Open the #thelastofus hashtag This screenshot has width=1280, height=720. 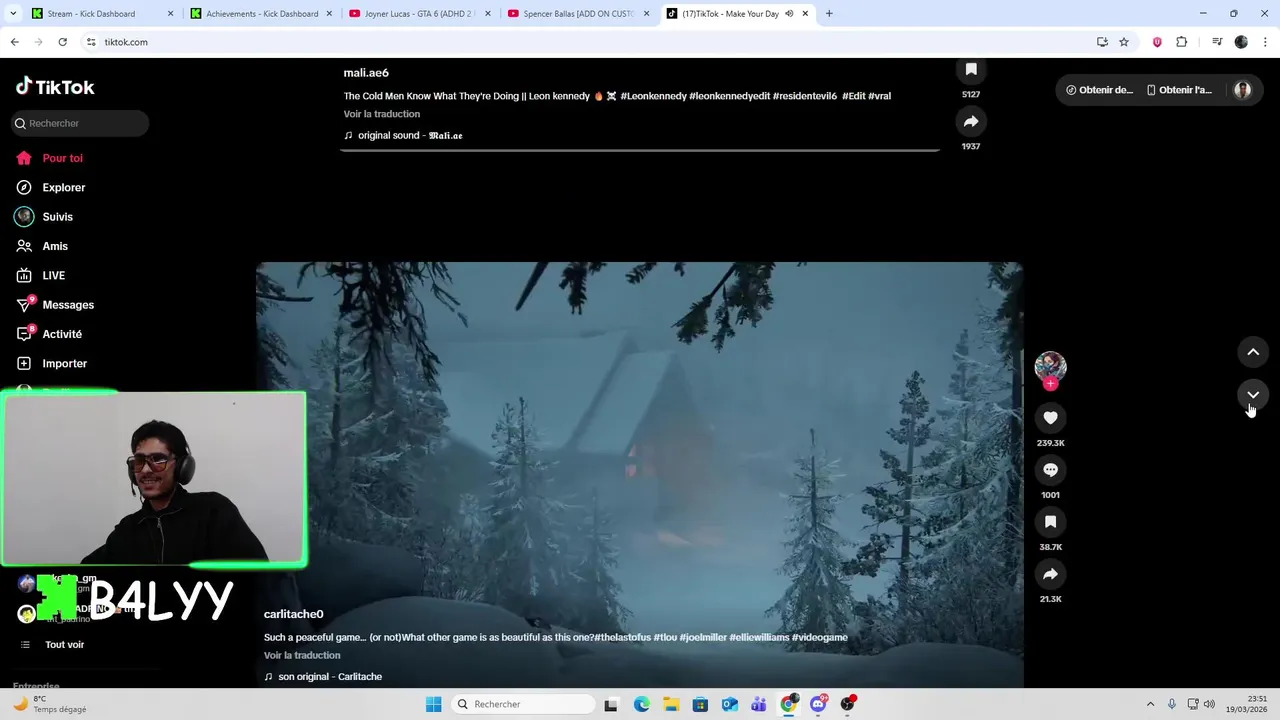tap(622, 637)
